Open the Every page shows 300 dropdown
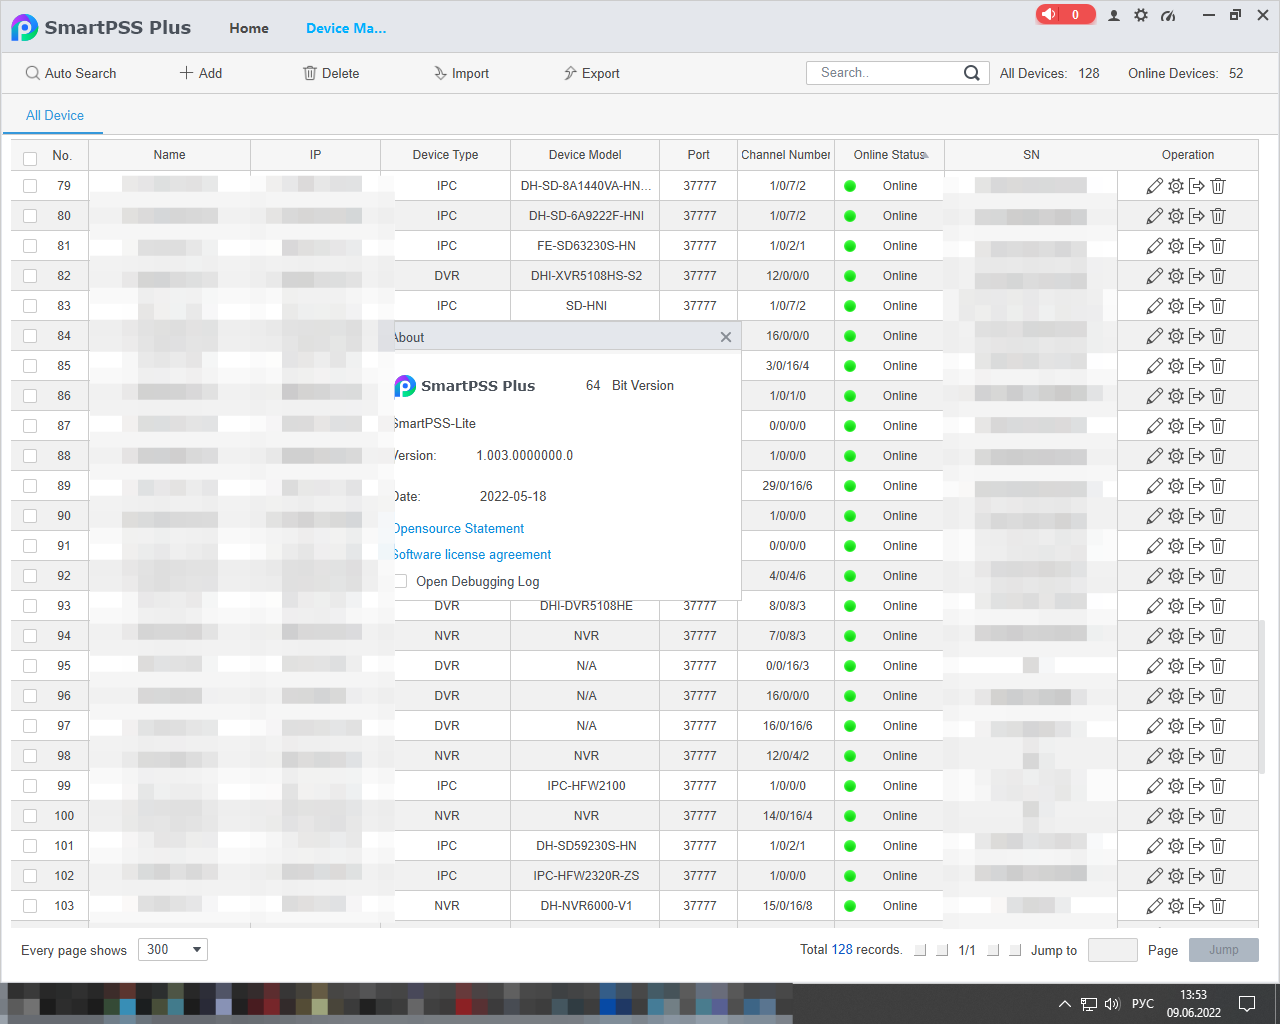This screenshot has height=1024, width=1280. (x=173, y=949)
